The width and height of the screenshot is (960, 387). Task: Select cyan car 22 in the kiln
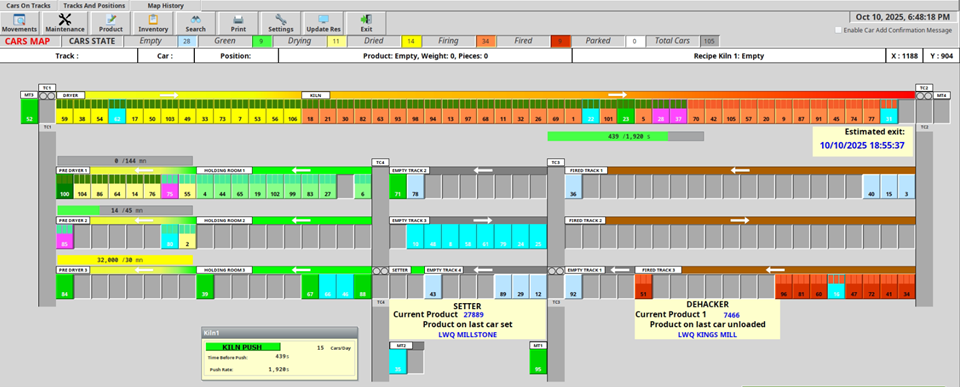(591, 111)
